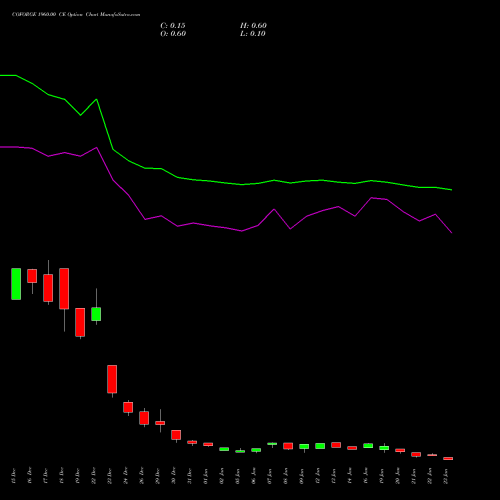Click the '20 Jan' date axis label

(397, 476)
